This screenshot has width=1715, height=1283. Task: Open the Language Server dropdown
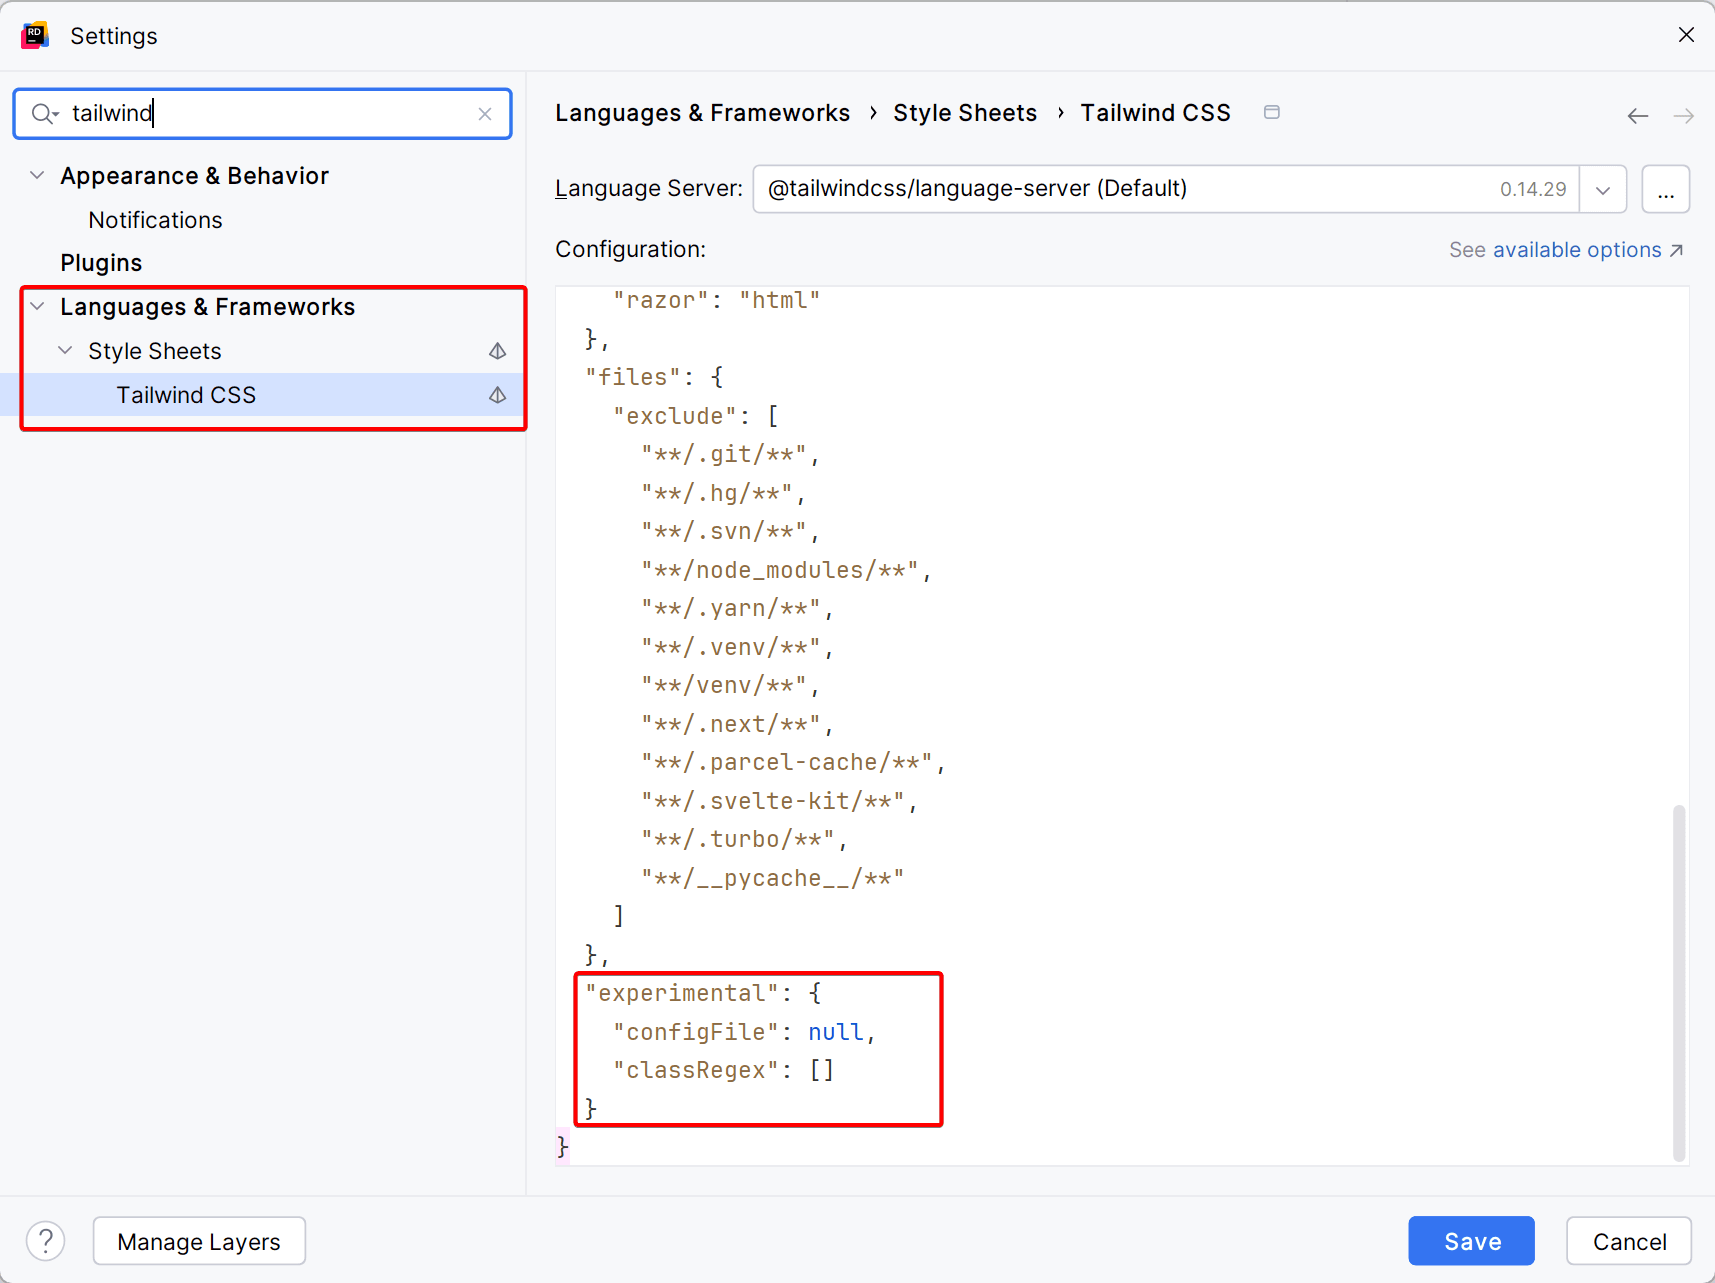(1603, 190)
